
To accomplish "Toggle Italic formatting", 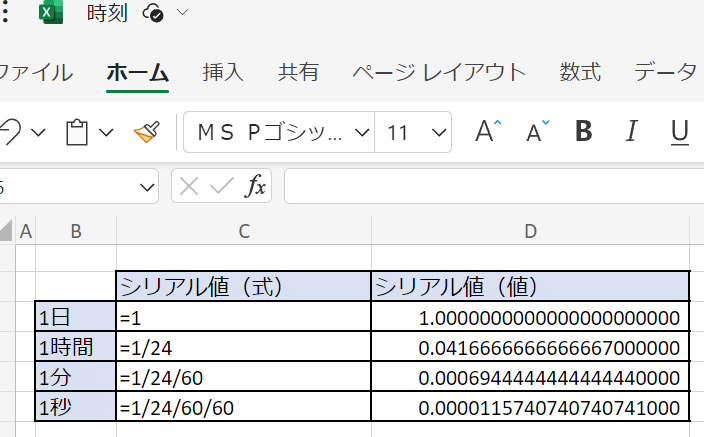I will click(x=631, y=132).
